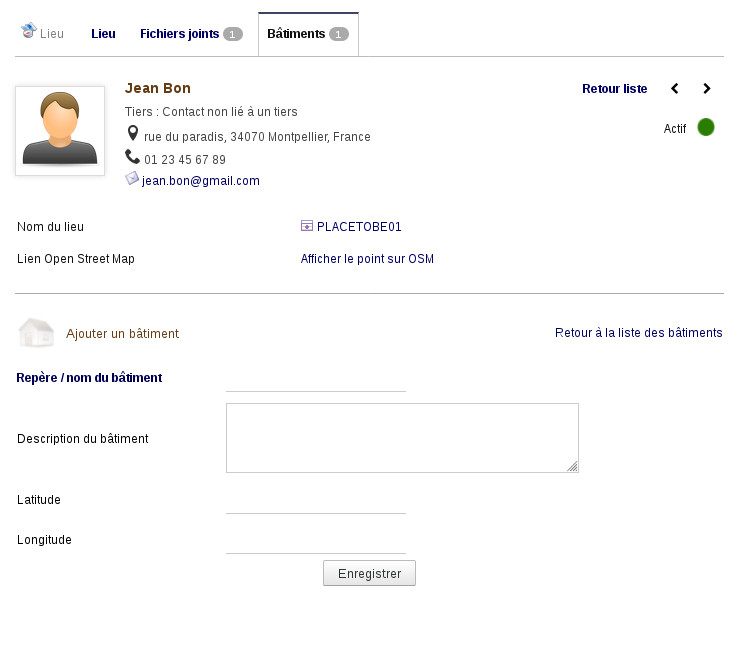Viewport: 730px width, 655px height.
Task: Click the map pin address icon
Action: pyautogui.click(x=133, y=133)
